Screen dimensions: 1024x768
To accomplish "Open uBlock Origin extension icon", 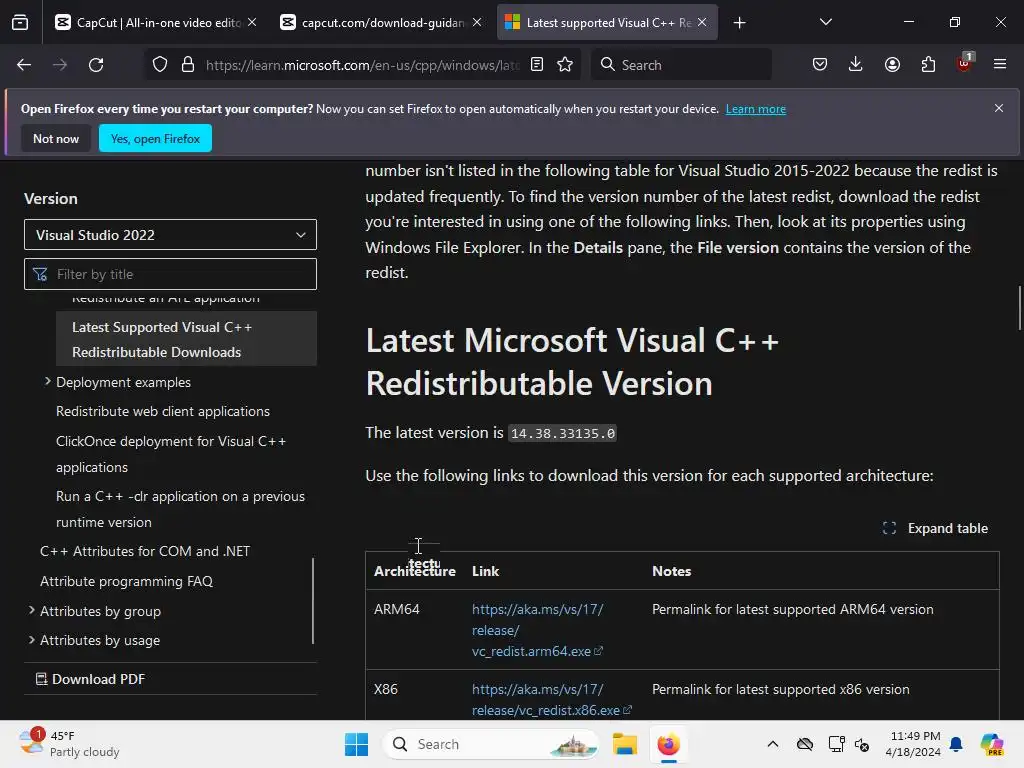I will pos(965,63).
